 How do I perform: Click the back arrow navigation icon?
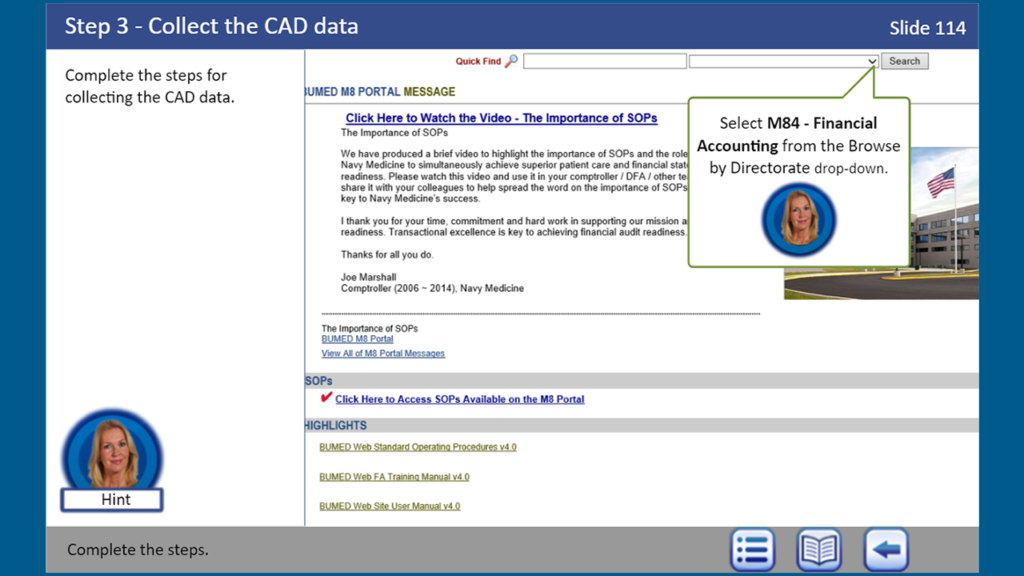point(885,550)
